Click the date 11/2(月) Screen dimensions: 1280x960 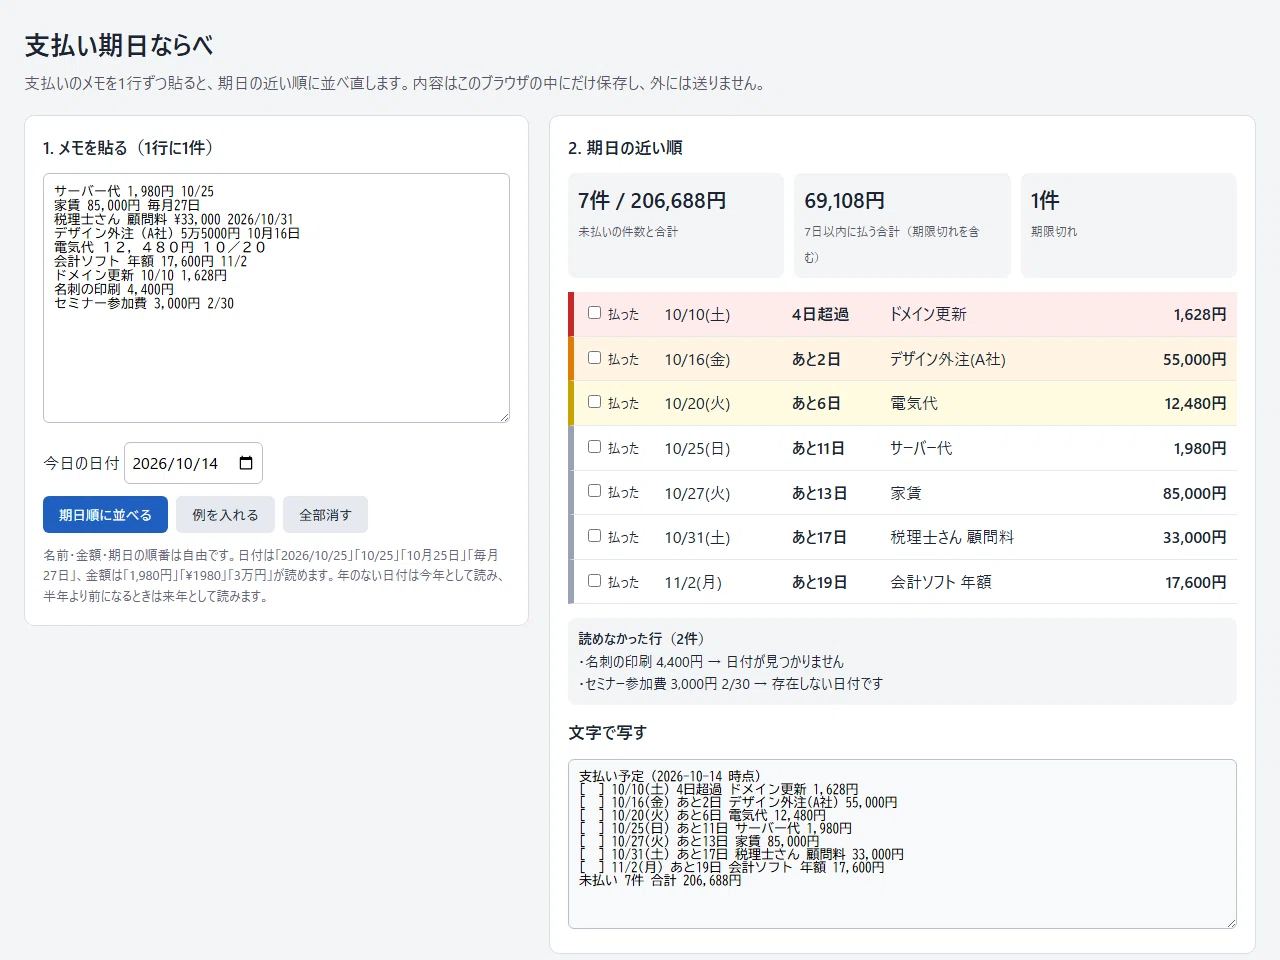click(x=693, y=582)
